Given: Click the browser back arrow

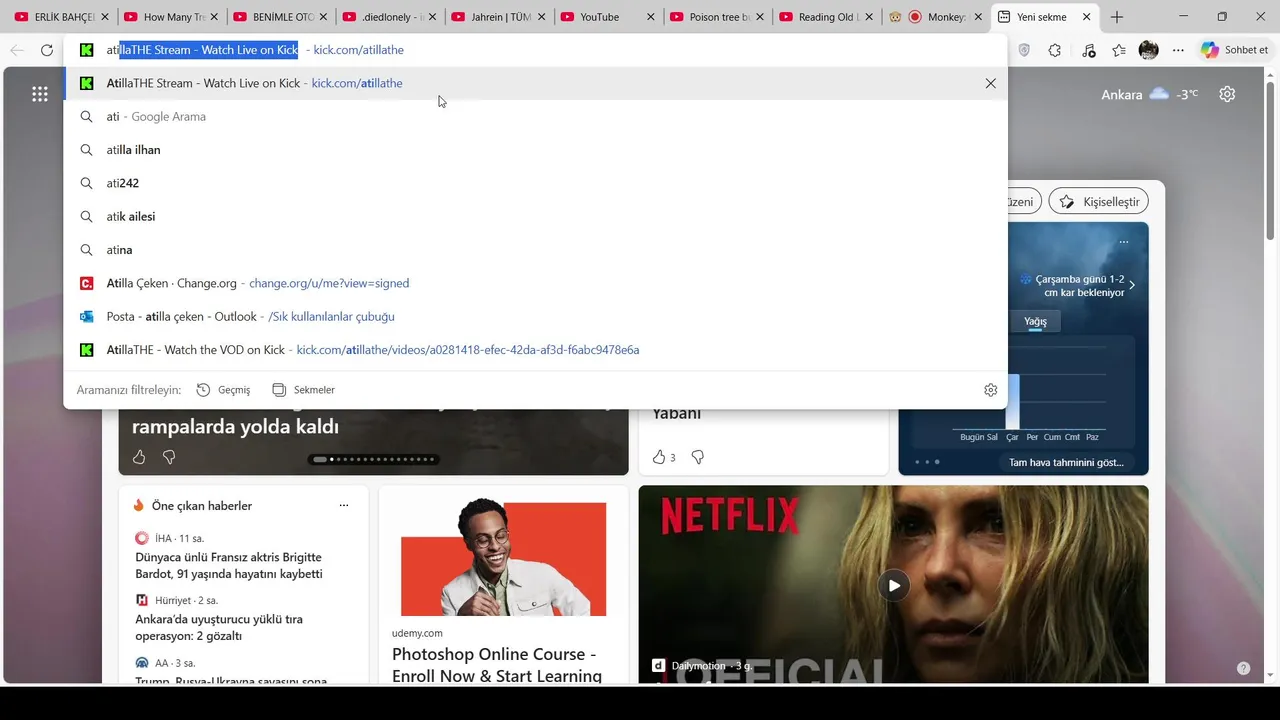Looking at the screenshot, I should [x=17, y=50].
